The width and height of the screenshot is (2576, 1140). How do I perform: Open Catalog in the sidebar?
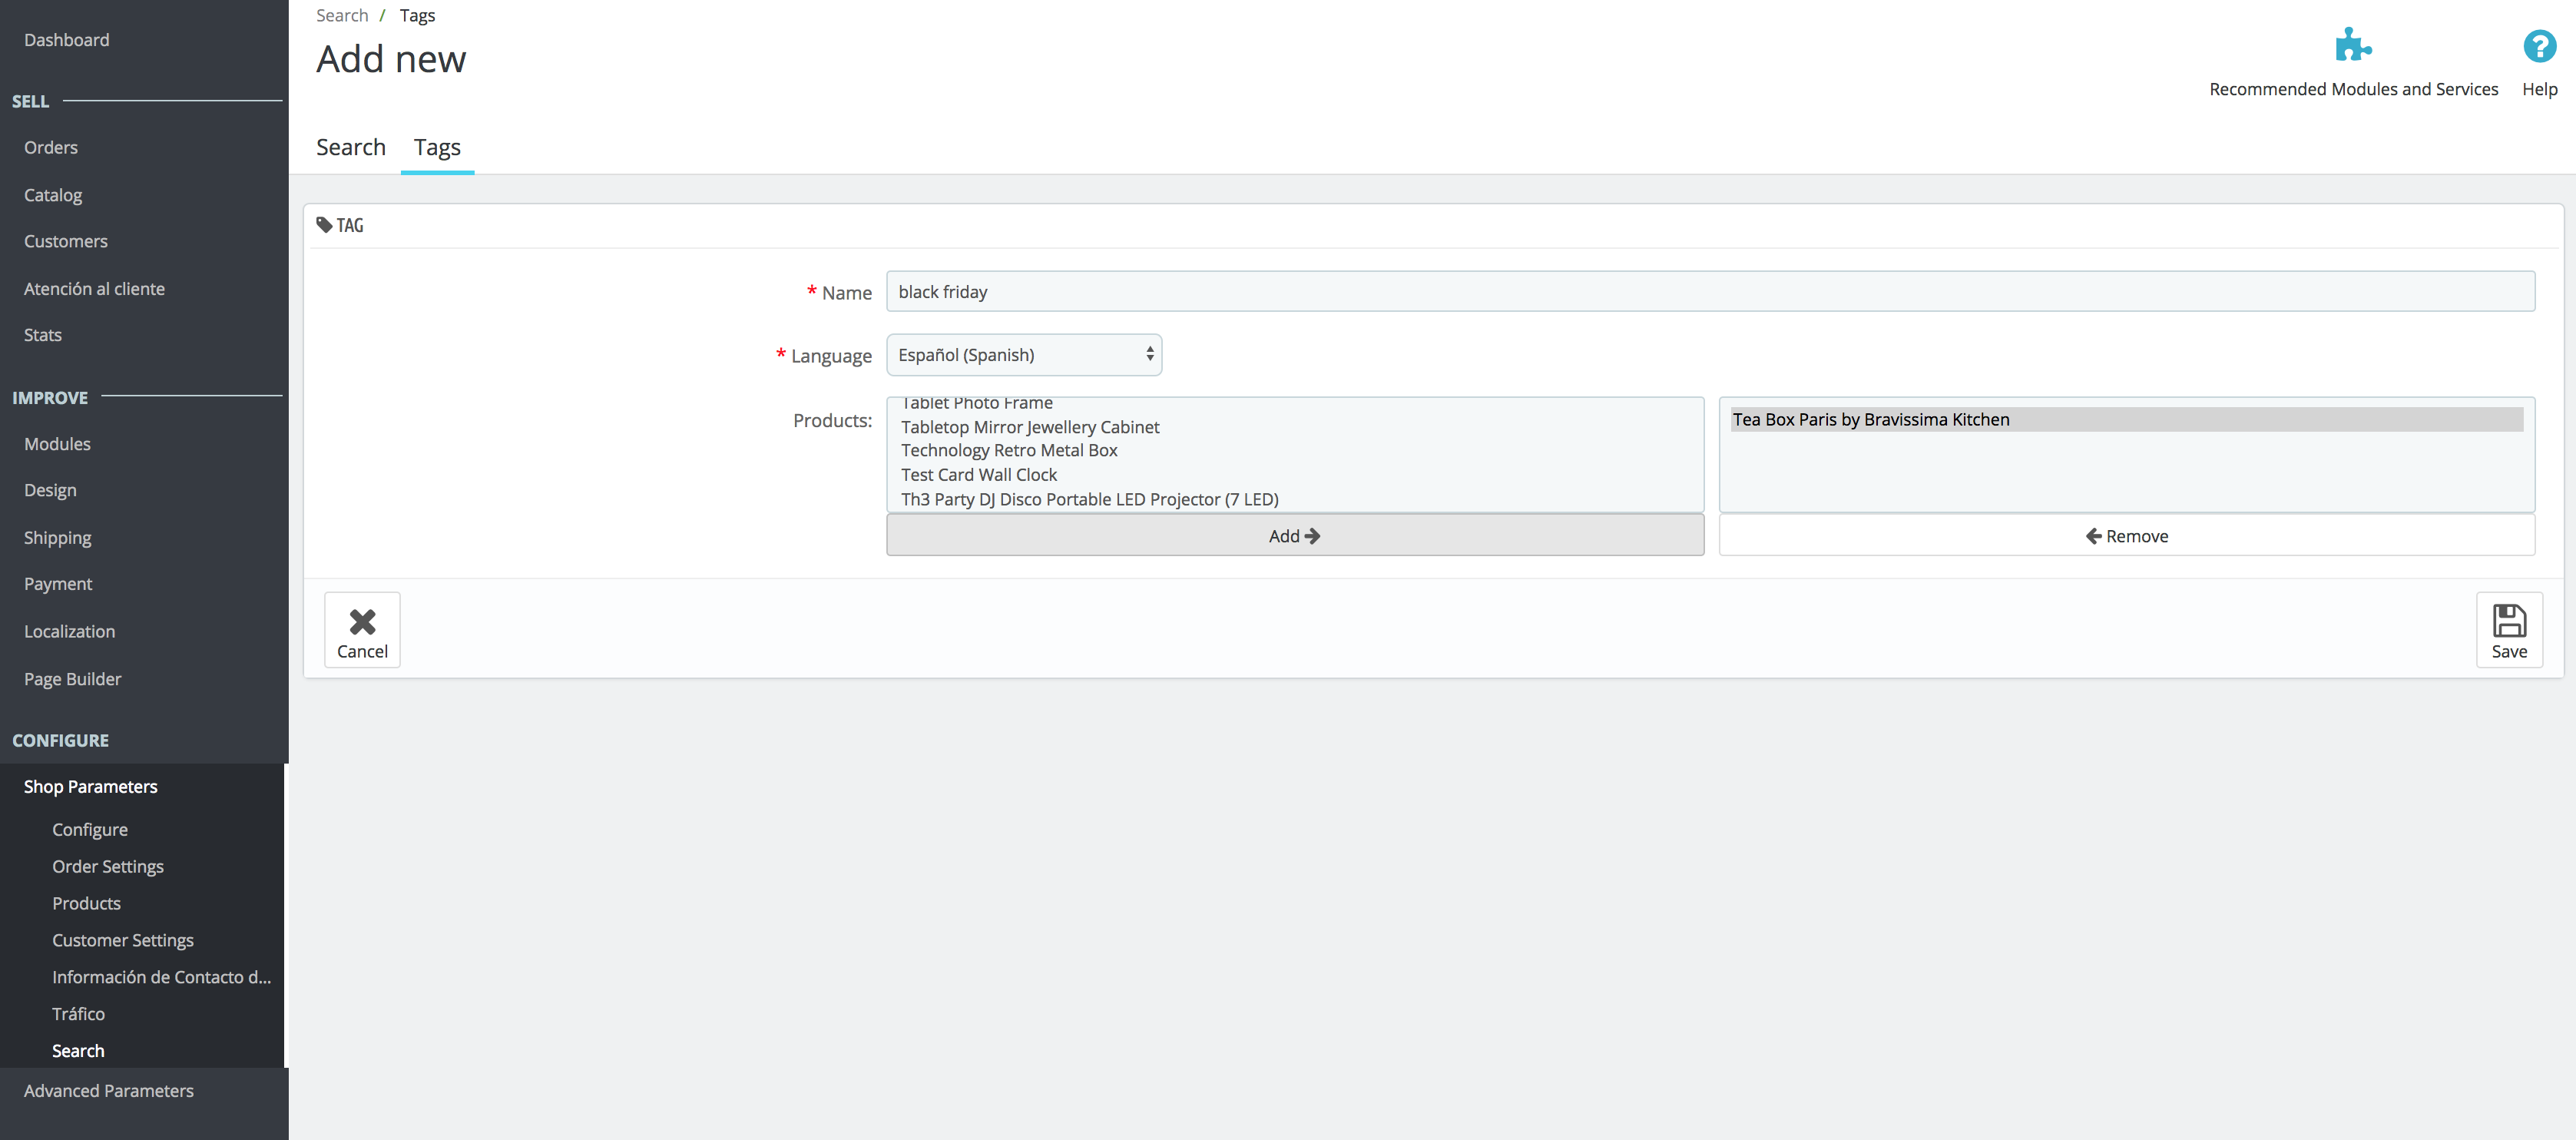tap(53, 195)
